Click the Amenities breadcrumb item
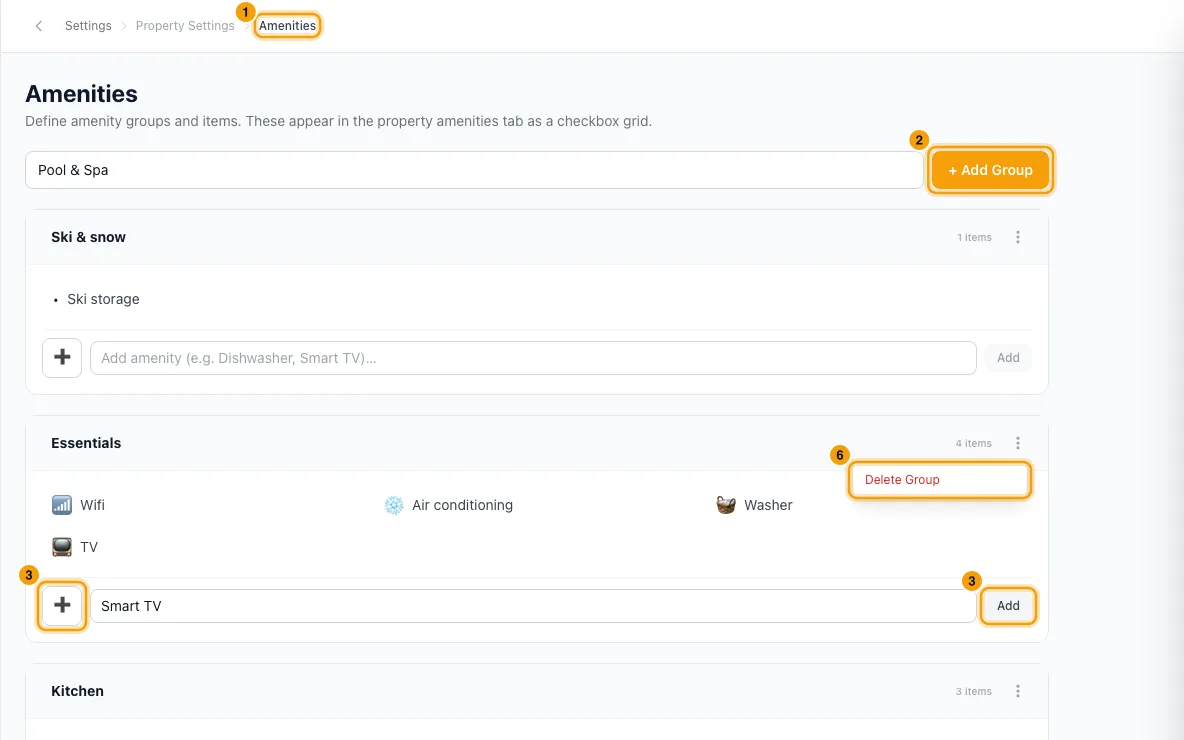 pos(287,26)
